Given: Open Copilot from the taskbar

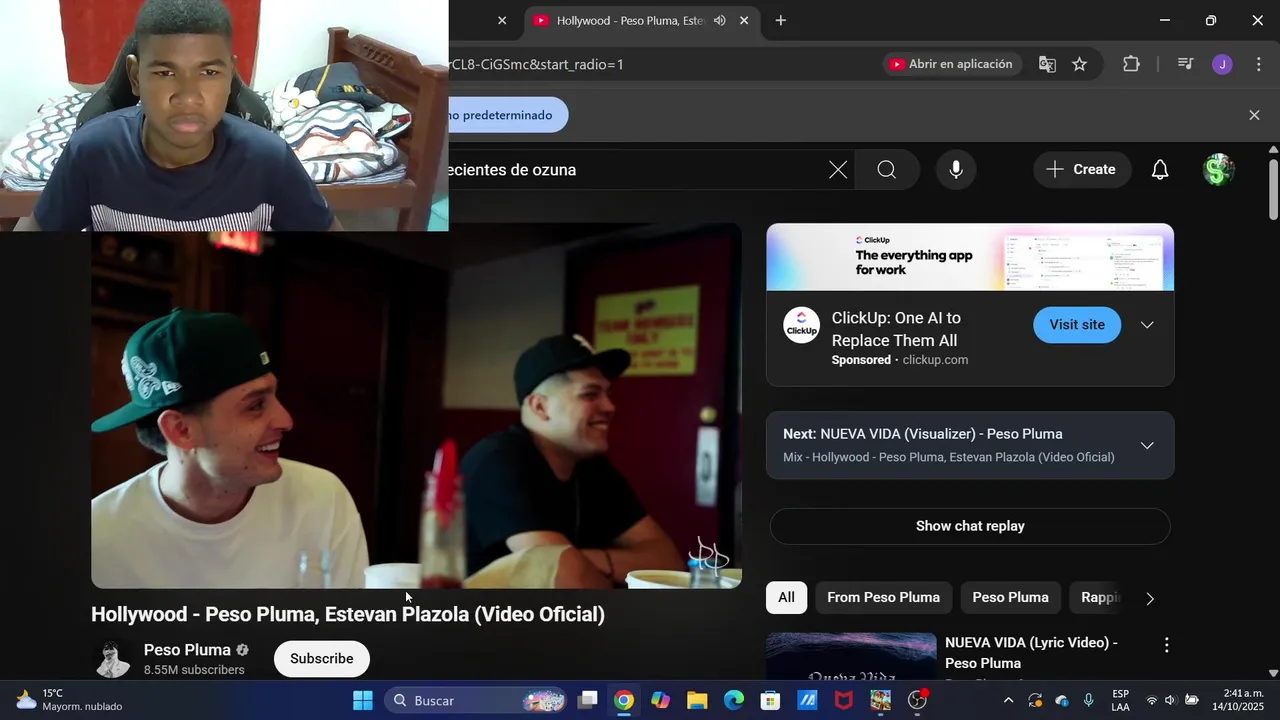Looking at the screenshot, I should (660, 700).
